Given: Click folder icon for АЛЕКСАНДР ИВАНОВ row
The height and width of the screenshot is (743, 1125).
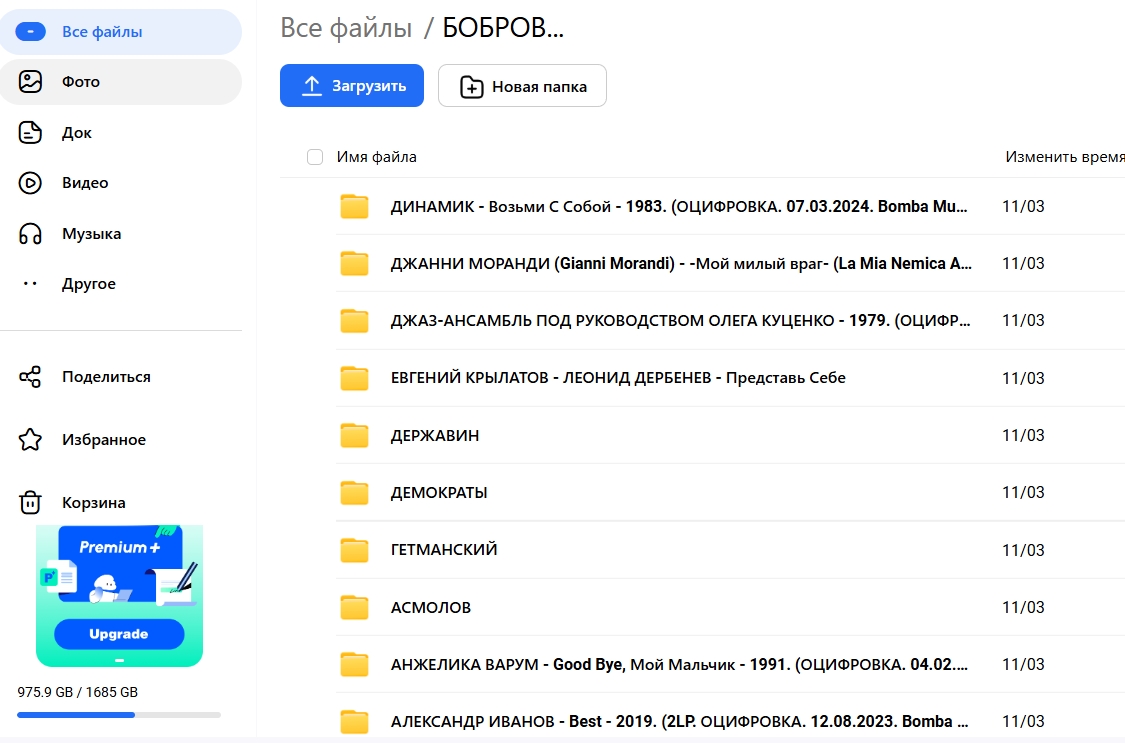Looking at the screenshot, I should tap(354, 721).
